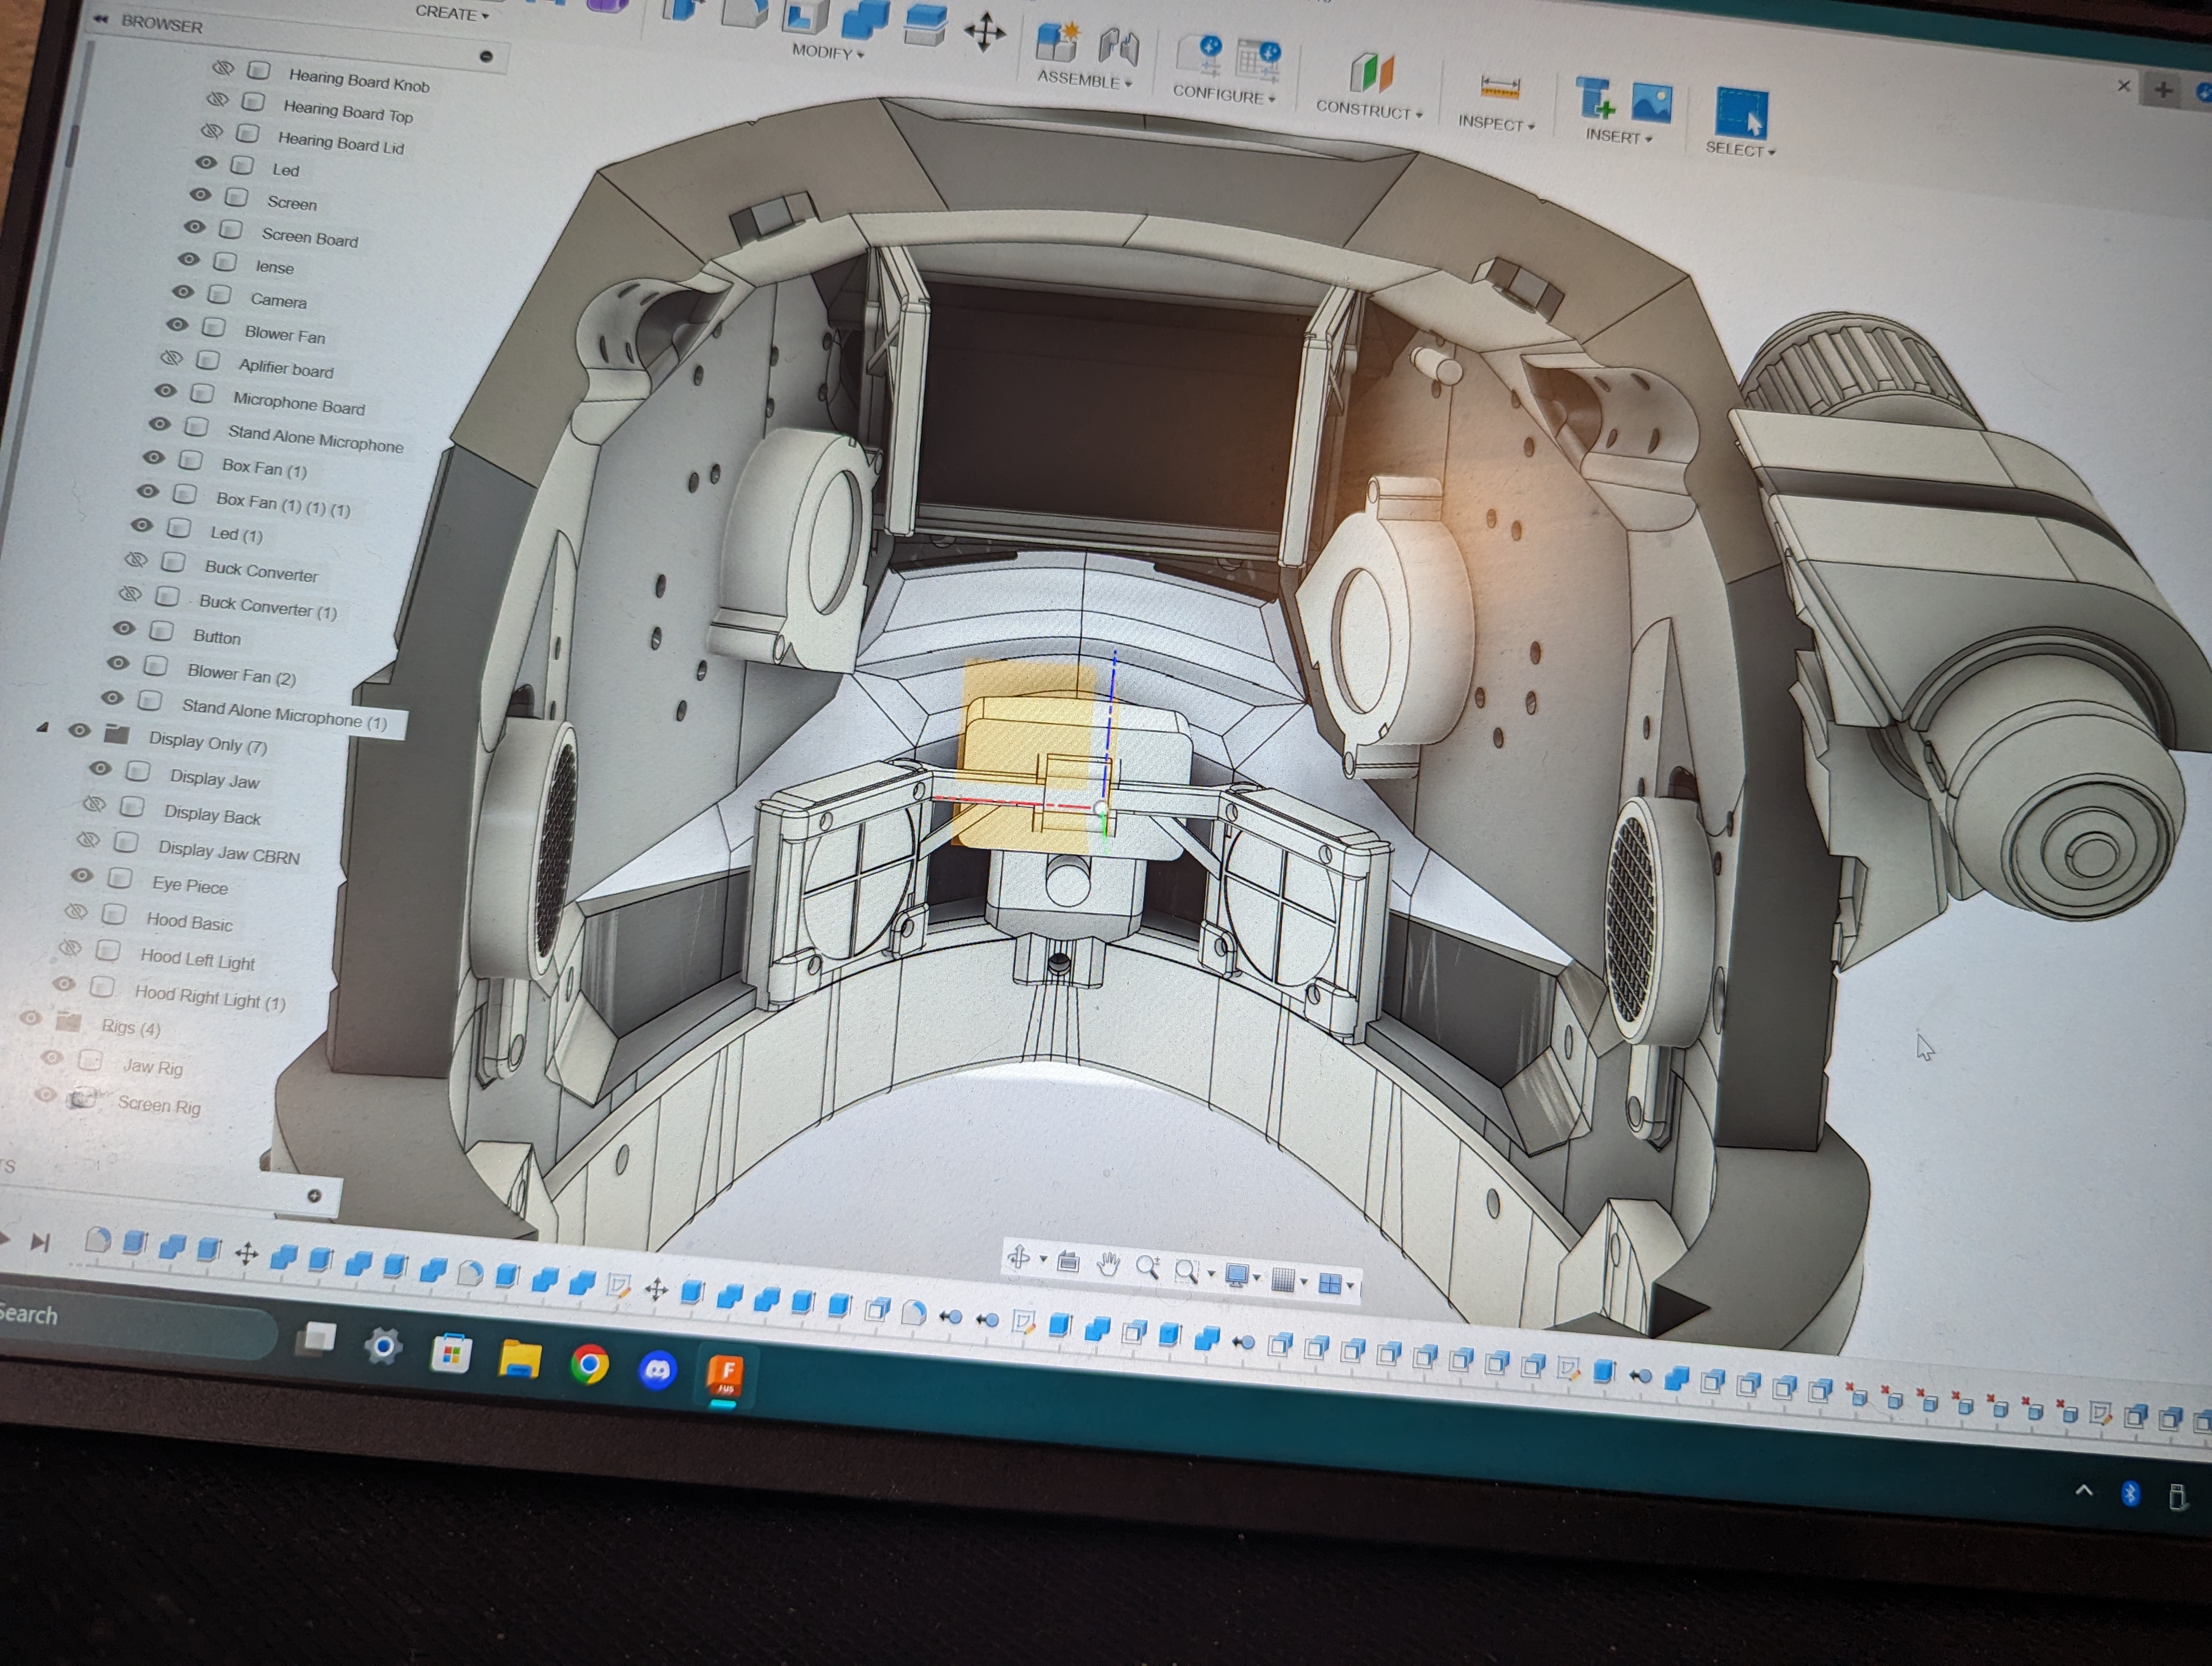Click the window Select tool icon

pyautogui.click(x=1741, y=112)
